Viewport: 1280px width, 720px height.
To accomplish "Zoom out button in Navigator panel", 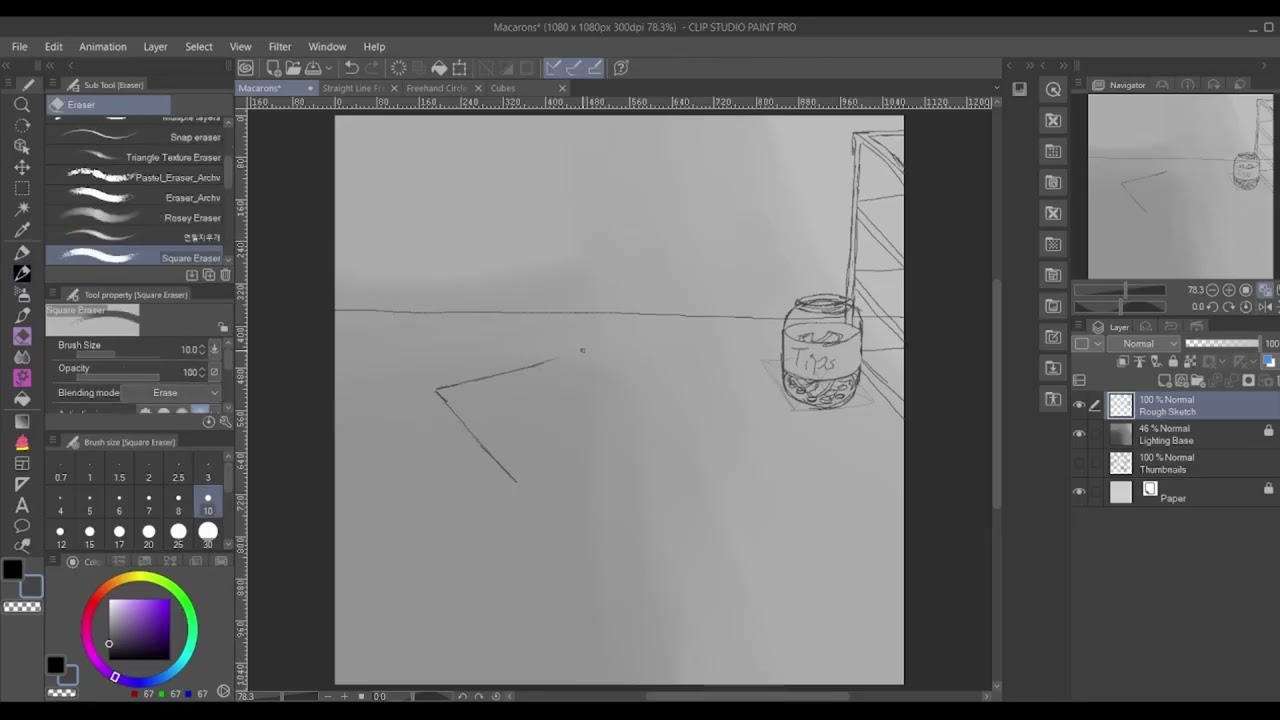I will (x=1212, y=290).
